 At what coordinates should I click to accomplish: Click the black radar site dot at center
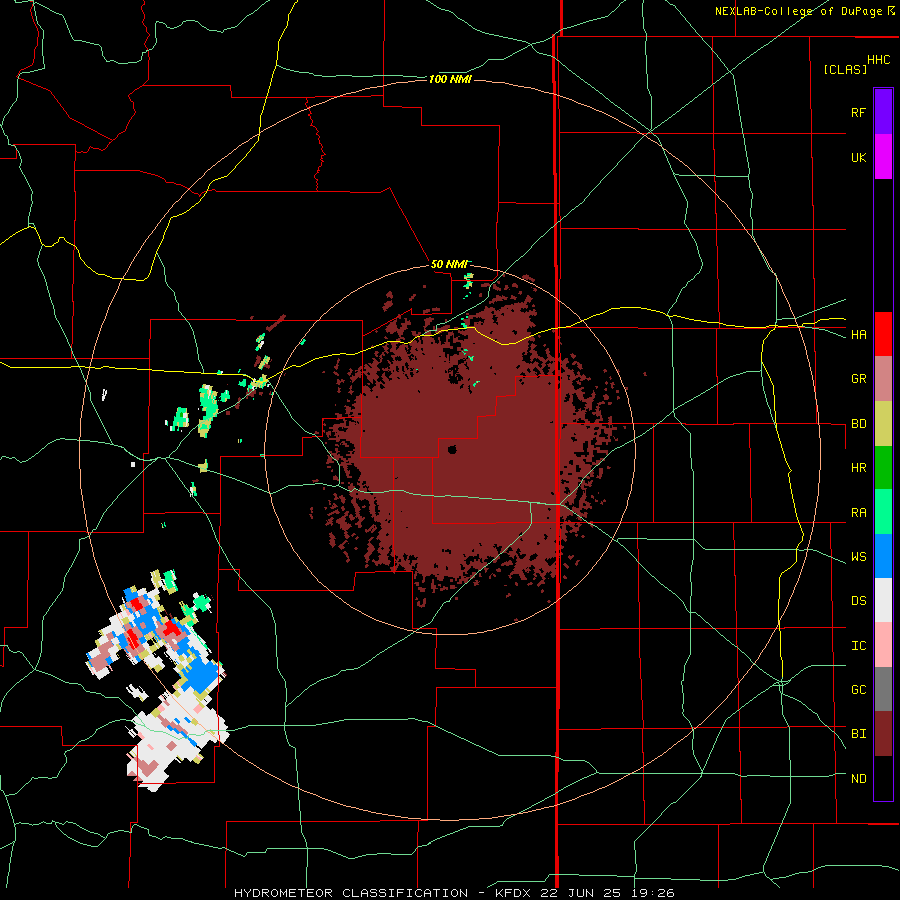click(452, 449)
